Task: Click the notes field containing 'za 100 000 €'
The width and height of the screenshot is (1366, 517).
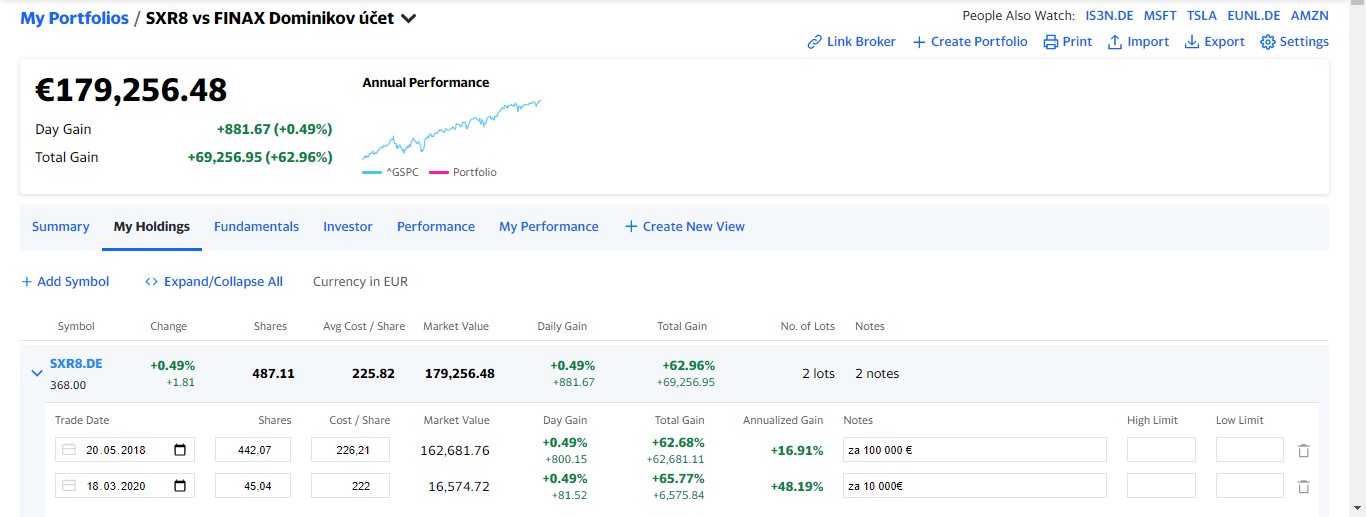Action: coord(975,450)
